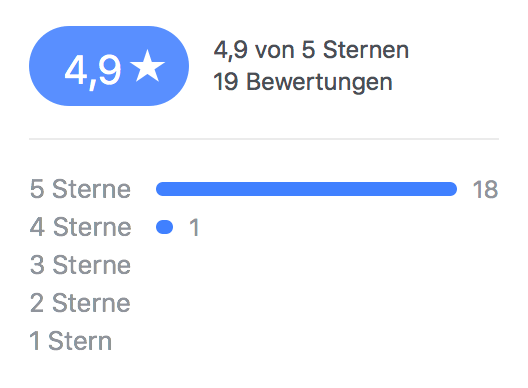Select the 1 Stern row label
The image size is (528, 388).
tap(71, 342)
